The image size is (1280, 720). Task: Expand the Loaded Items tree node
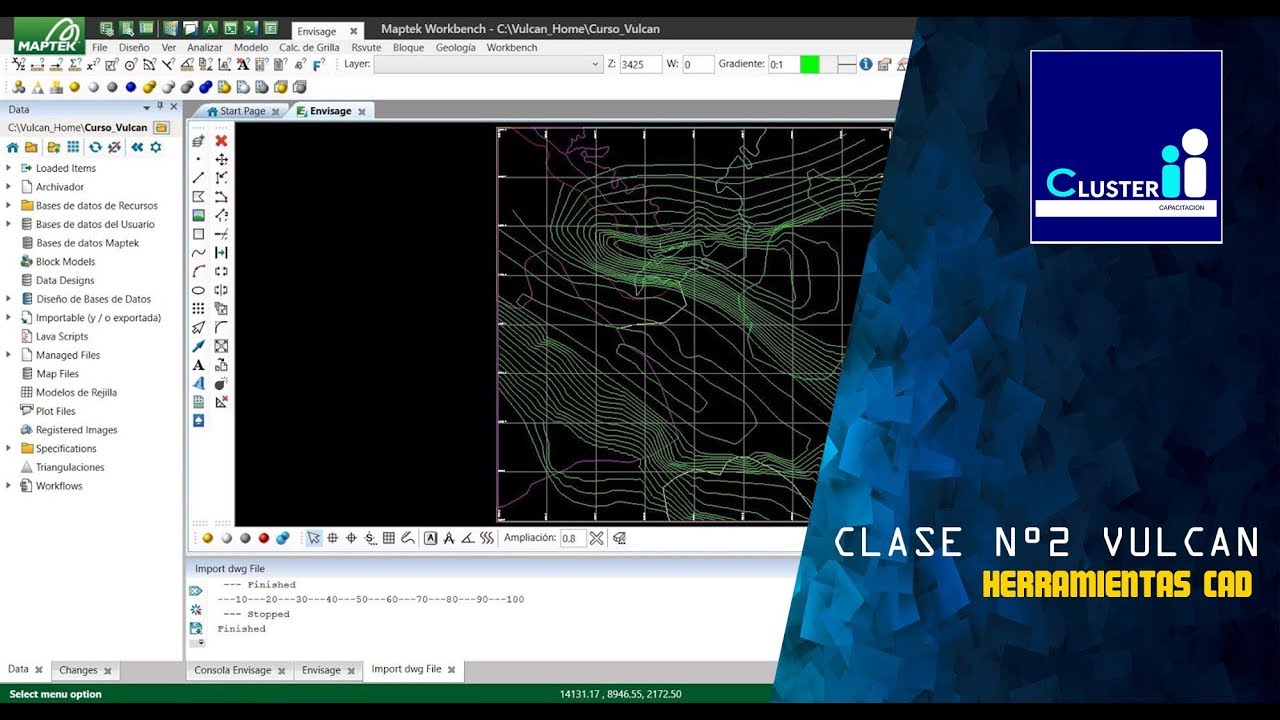[x=9, y=168]
